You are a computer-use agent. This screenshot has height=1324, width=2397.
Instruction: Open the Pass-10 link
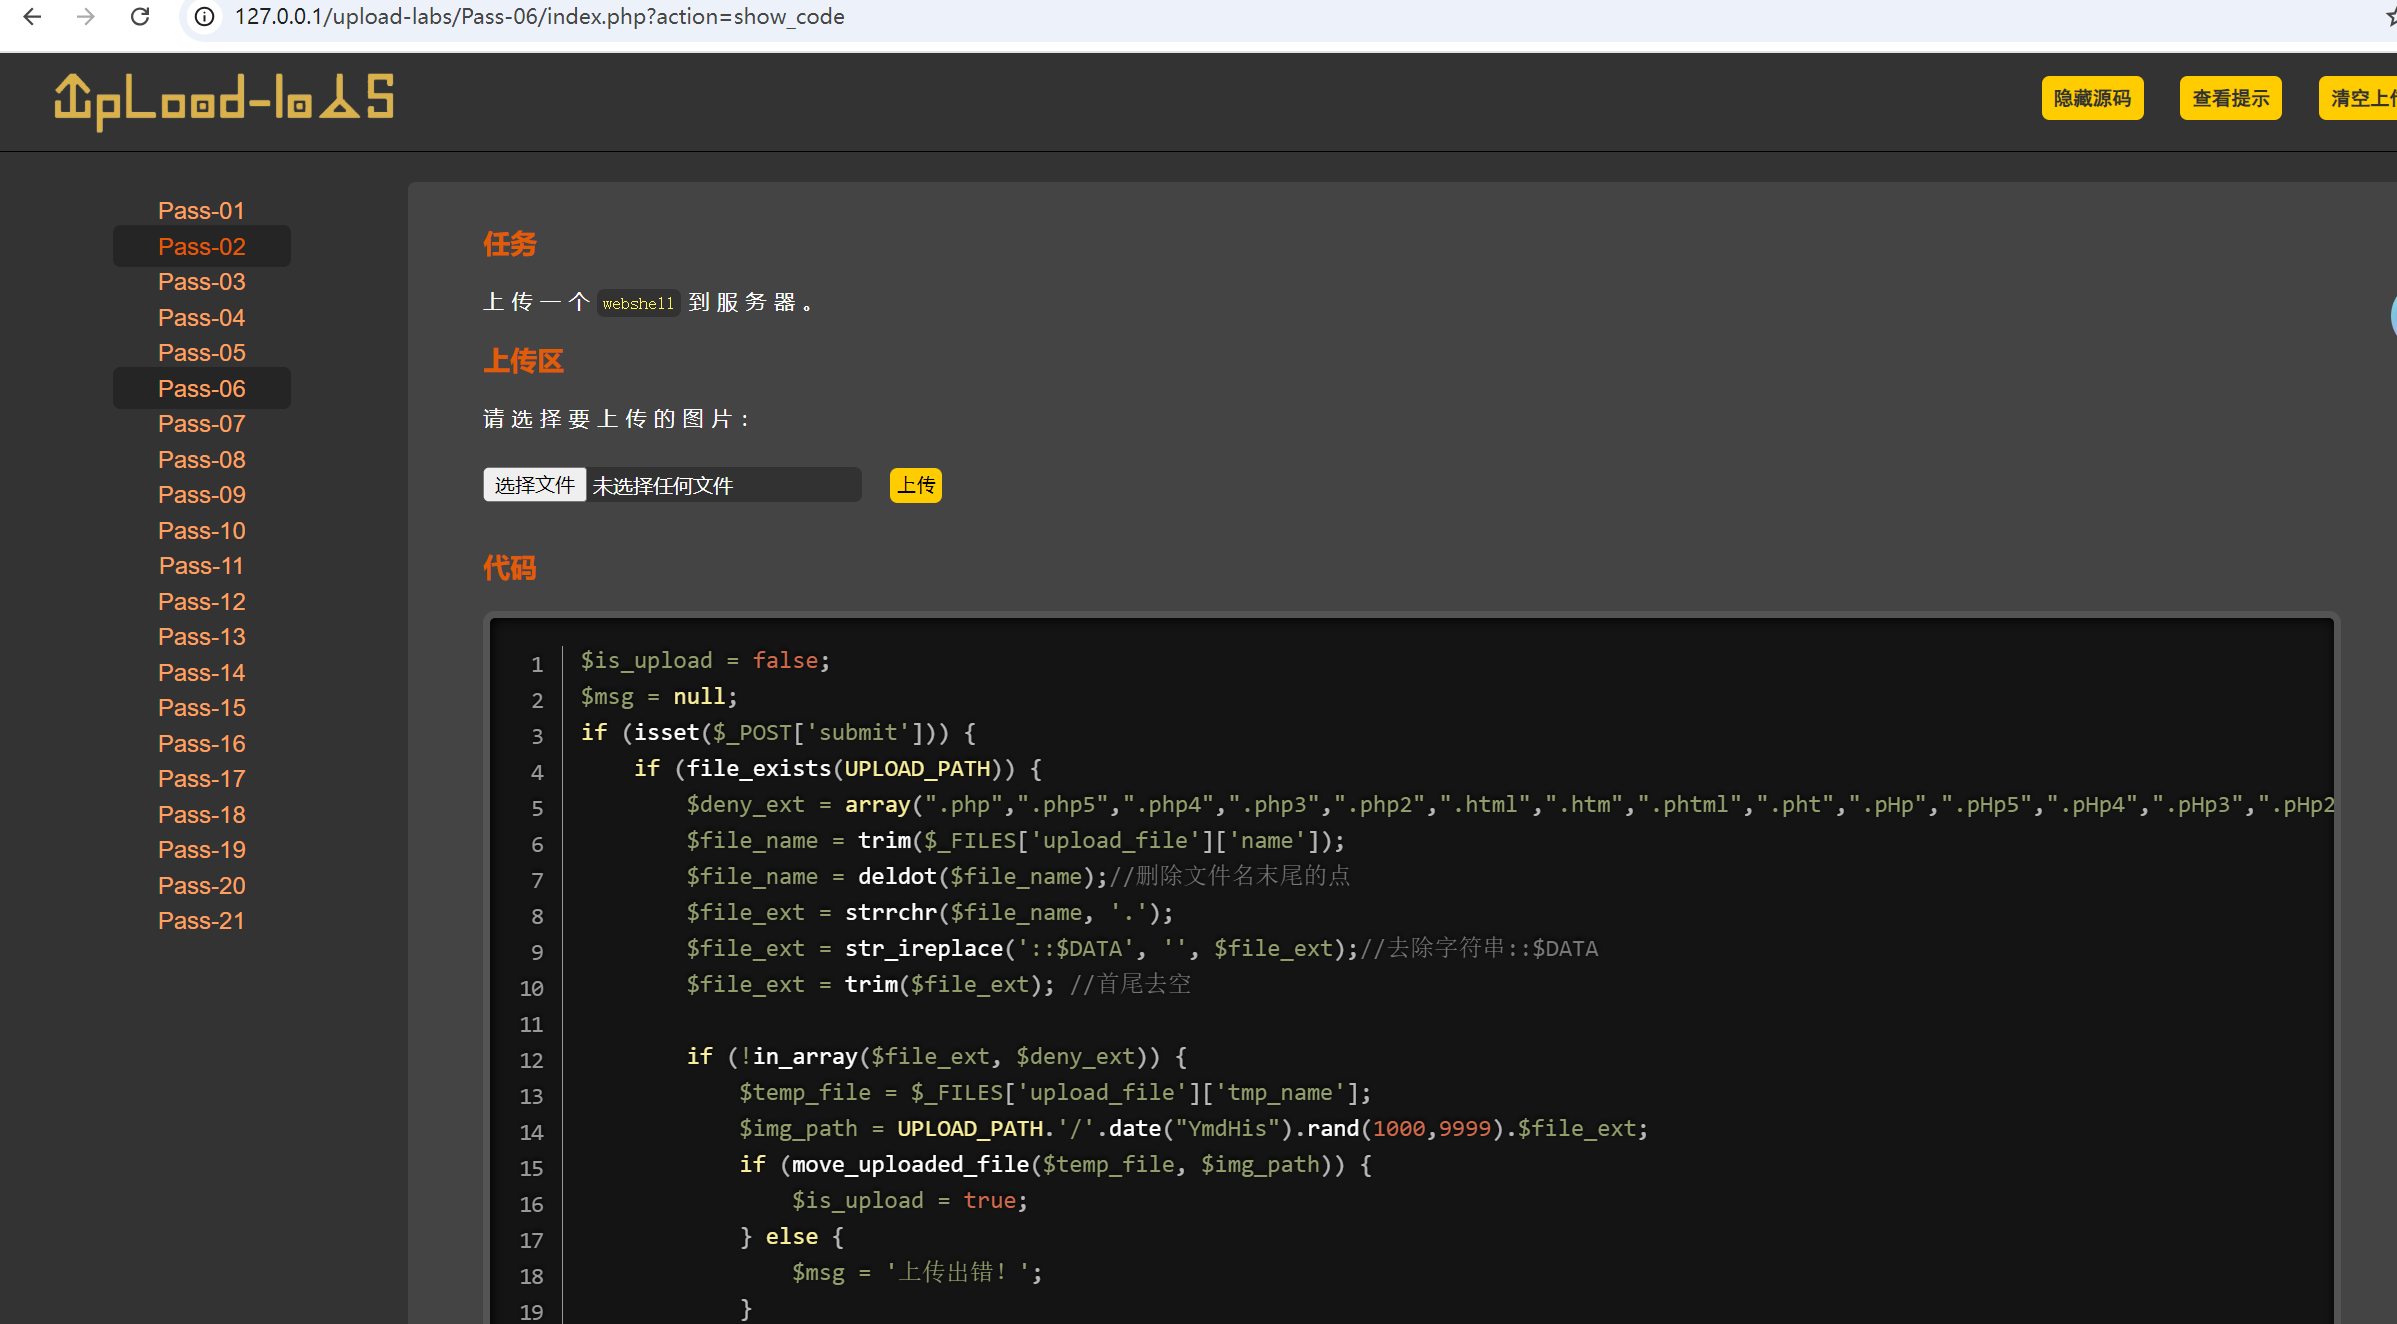click(201, 530)
